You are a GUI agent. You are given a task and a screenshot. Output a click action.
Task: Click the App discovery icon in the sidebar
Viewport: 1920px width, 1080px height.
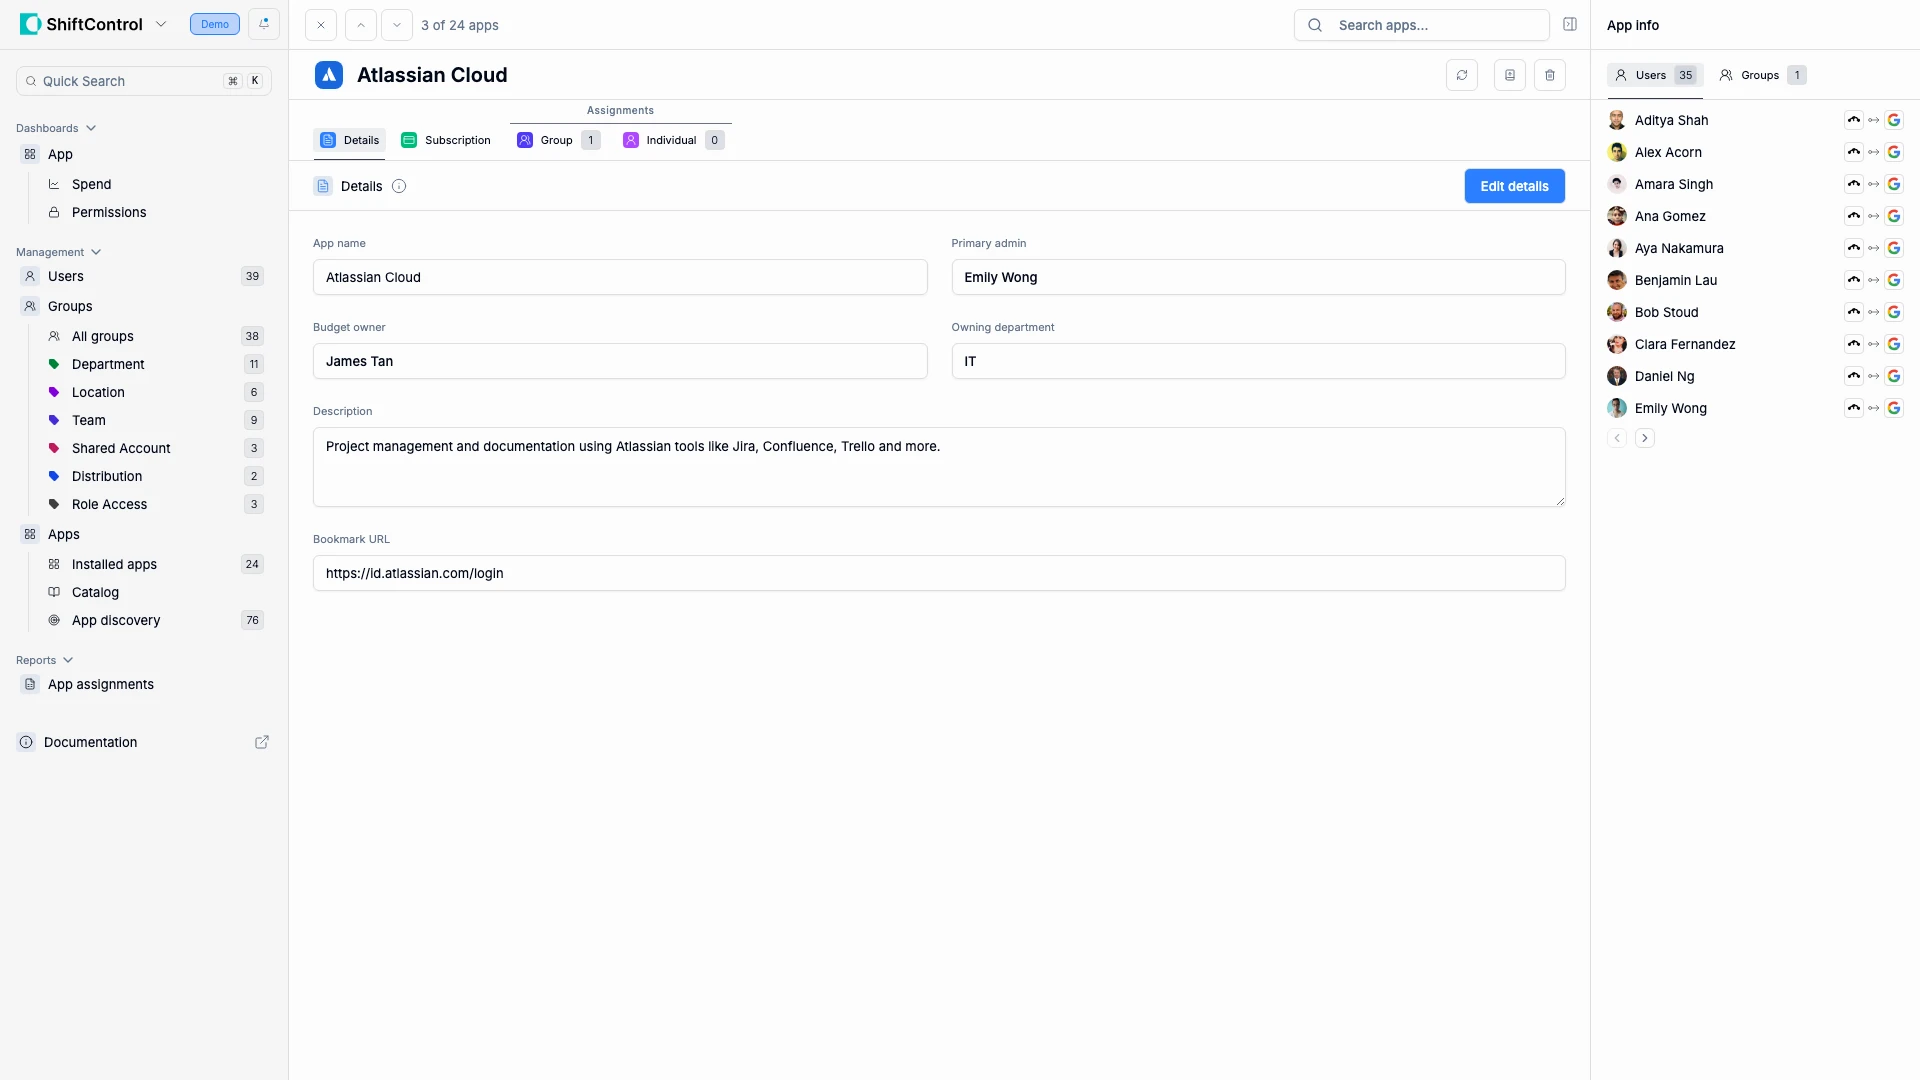53,620
